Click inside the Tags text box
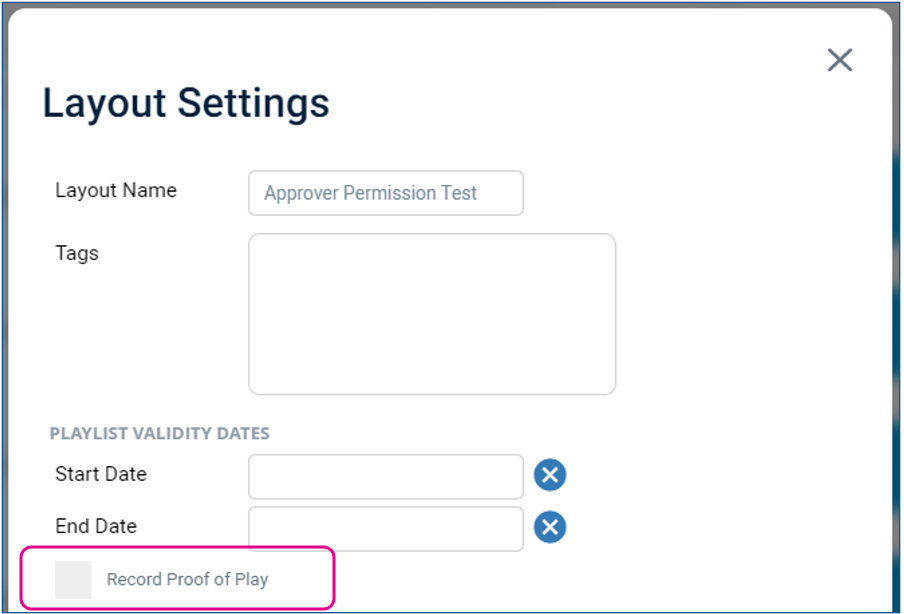Viewport: 904px width, 614px height. (432, 314)
